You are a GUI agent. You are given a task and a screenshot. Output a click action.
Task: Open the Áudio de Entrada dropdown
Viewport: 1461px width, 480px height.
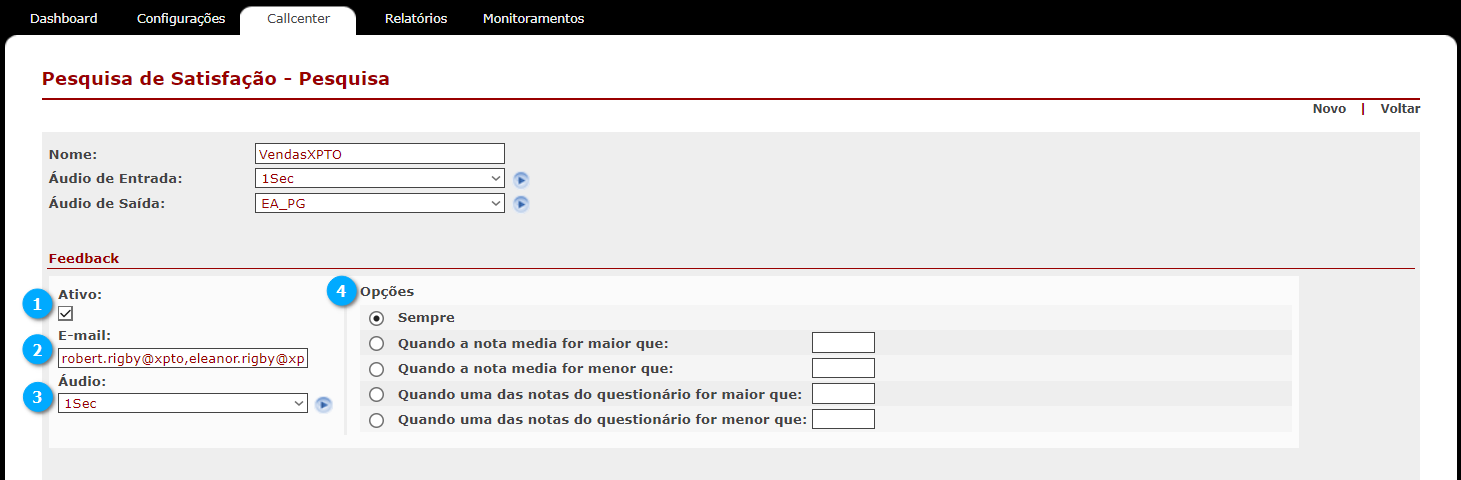pyautogui.click(x=380, y=178)
